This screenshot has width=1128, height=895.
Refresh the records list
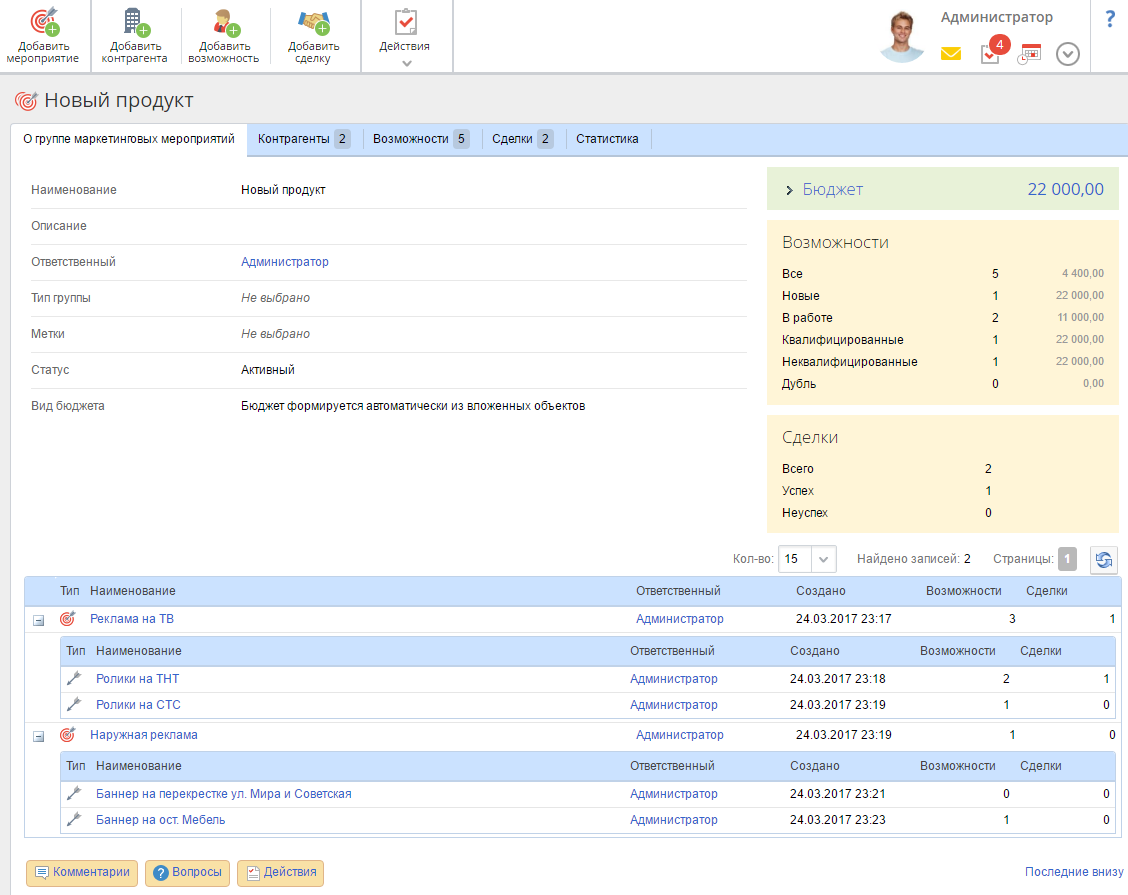point(1104,560)
